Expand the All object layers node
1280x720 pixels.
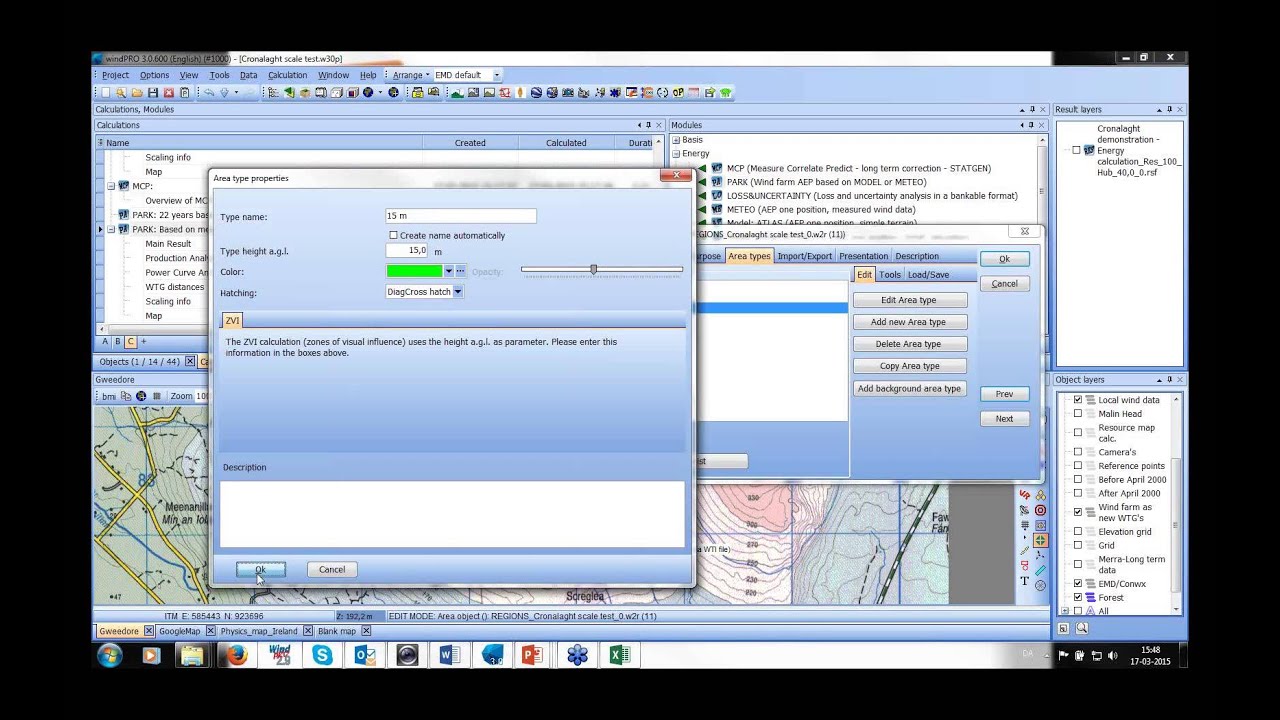coord(1065,611)
